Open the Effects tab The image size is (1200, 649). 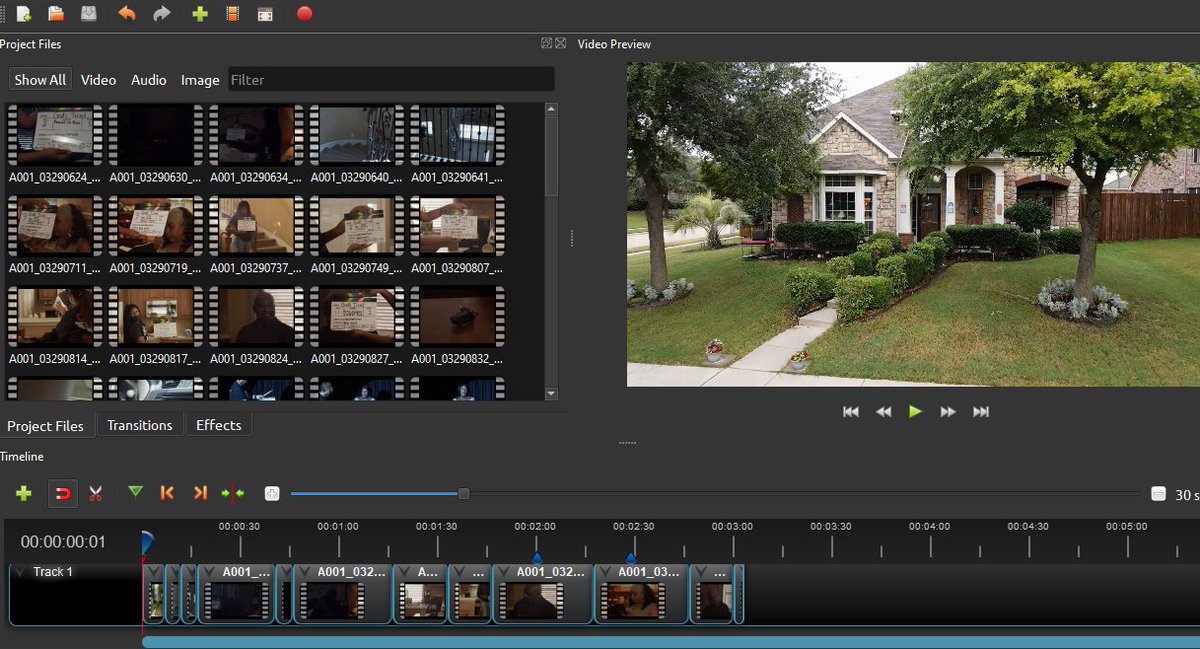[219, 425]
